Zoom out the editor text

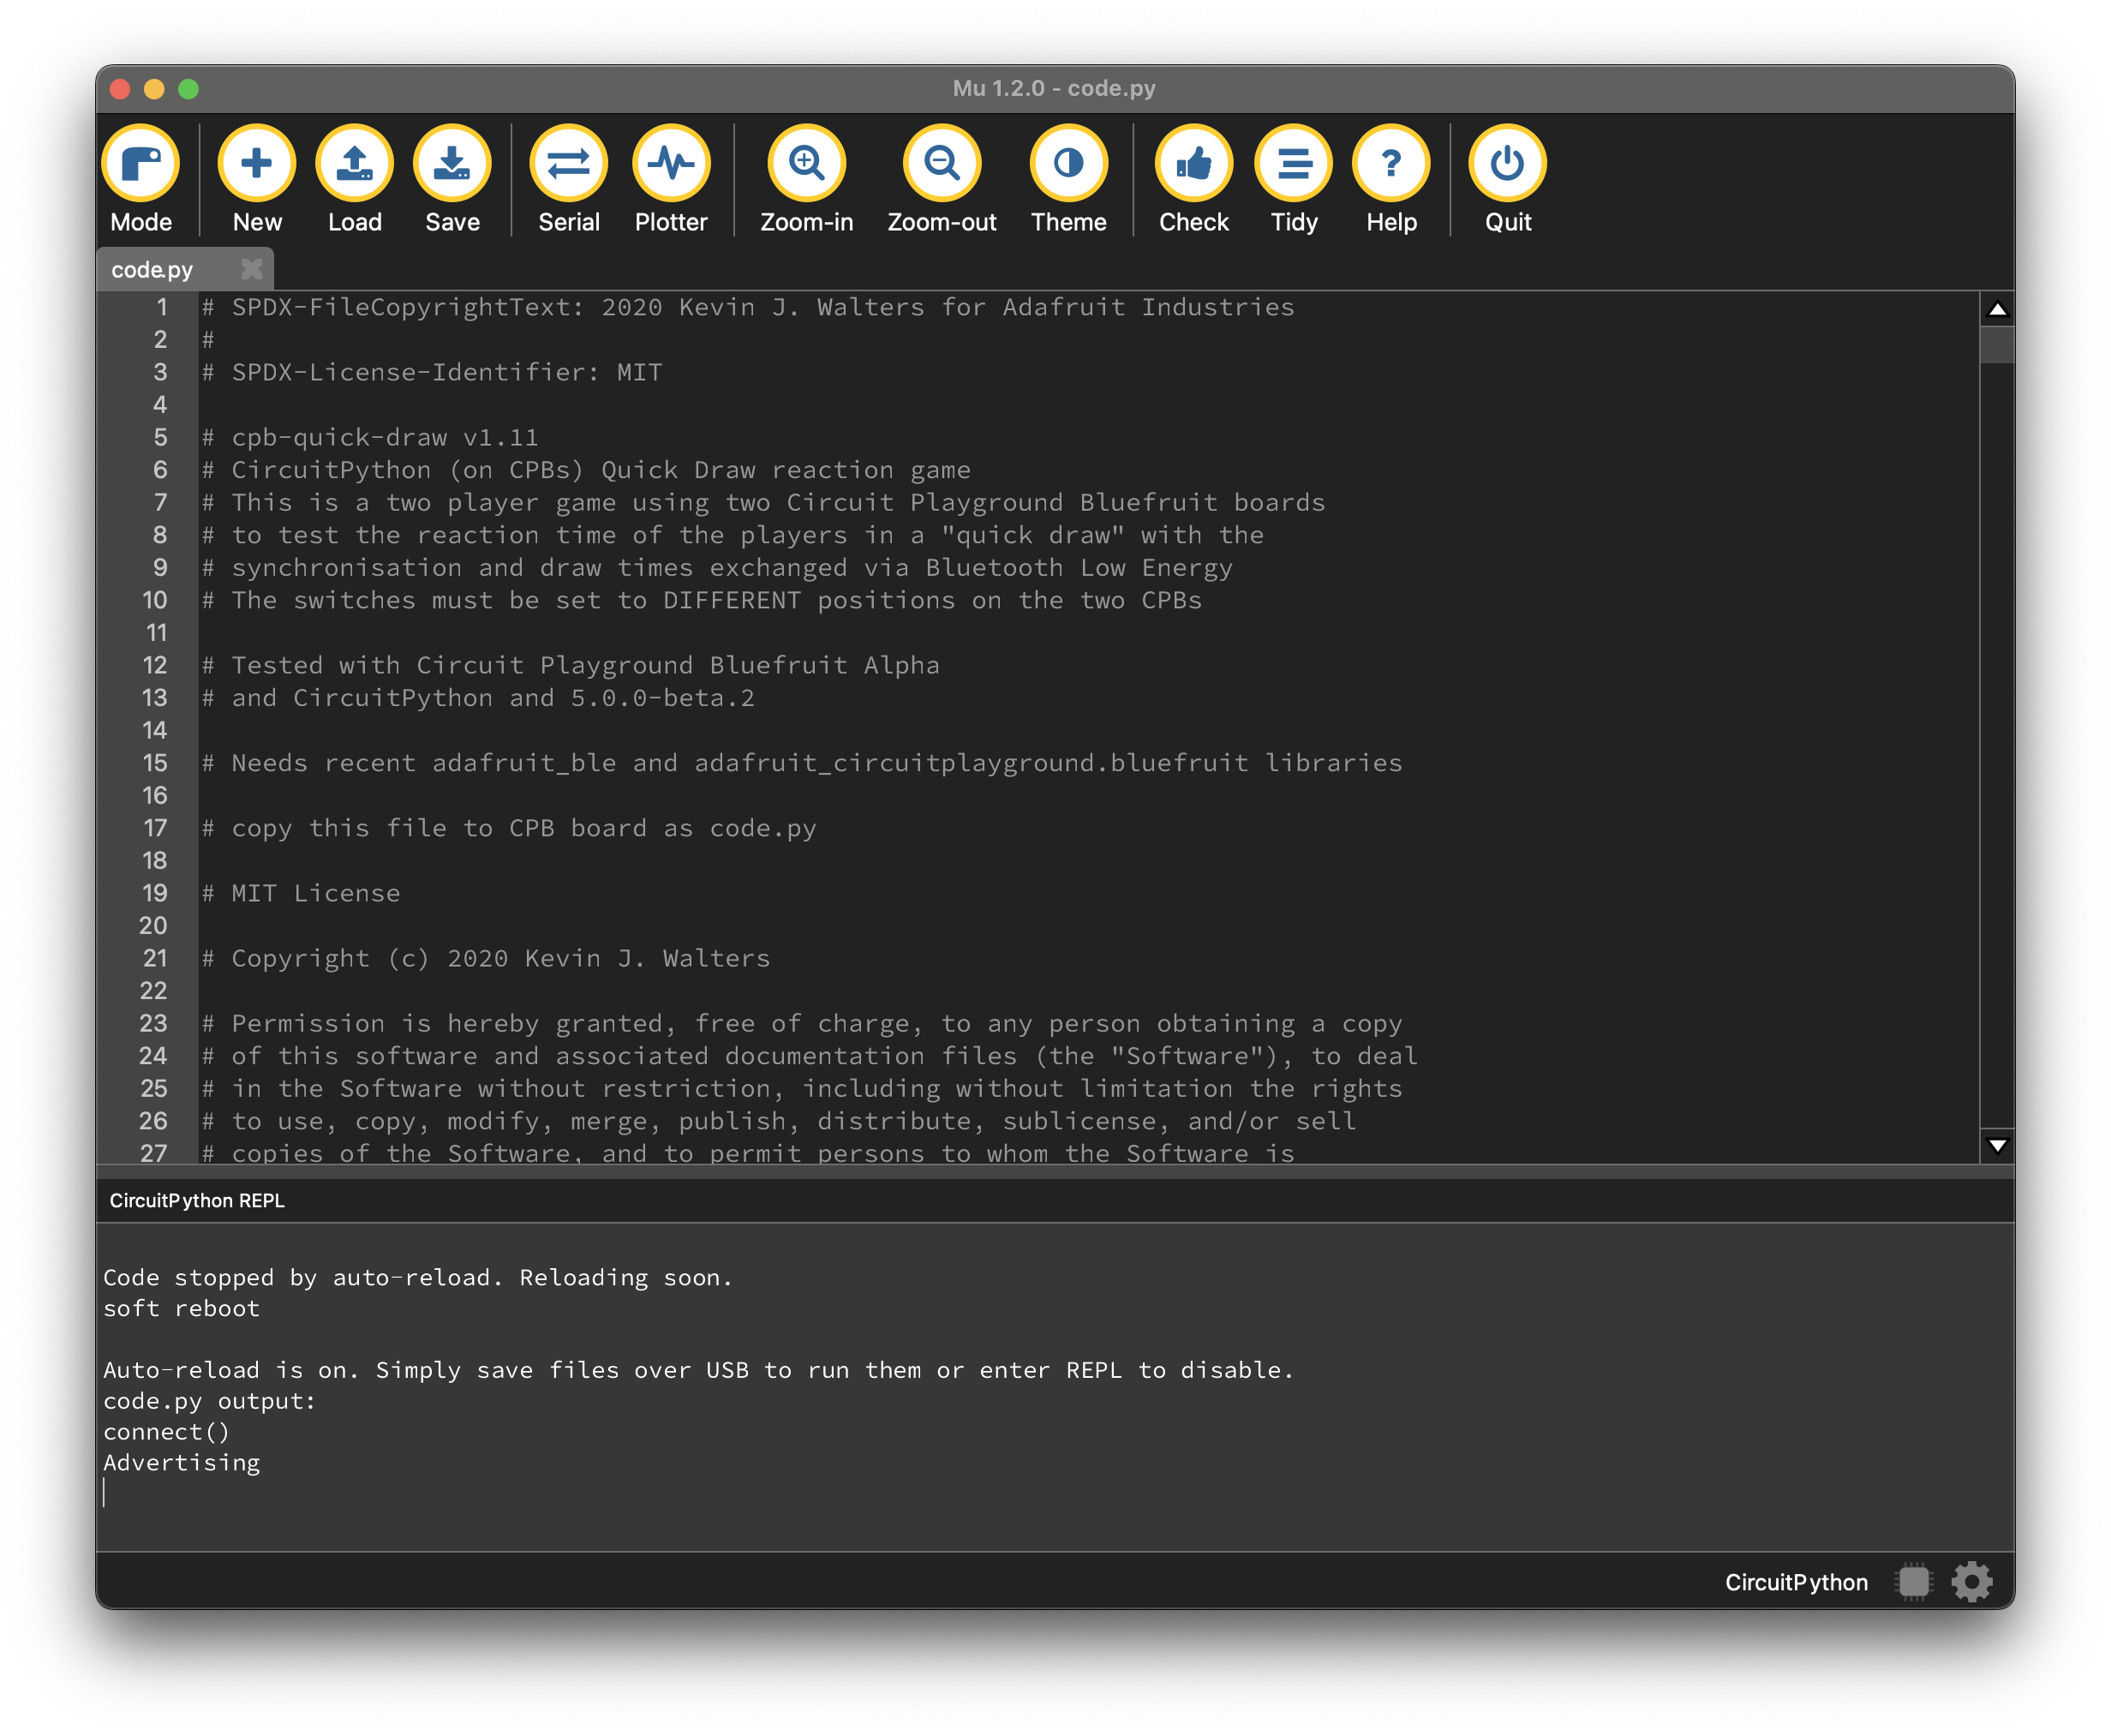pyautogui.click(x=941, y=164)
